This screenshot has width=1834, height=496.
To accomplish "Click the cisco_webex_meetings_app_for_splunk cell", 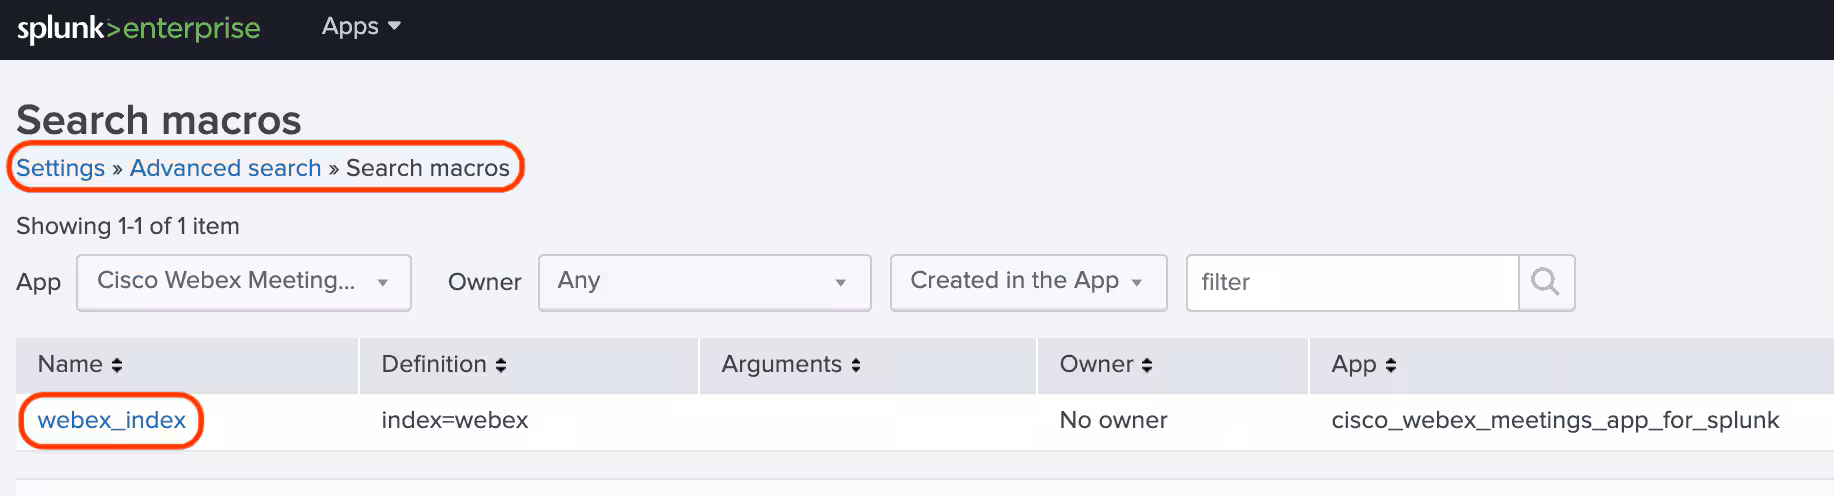I will click(1555, 421).
